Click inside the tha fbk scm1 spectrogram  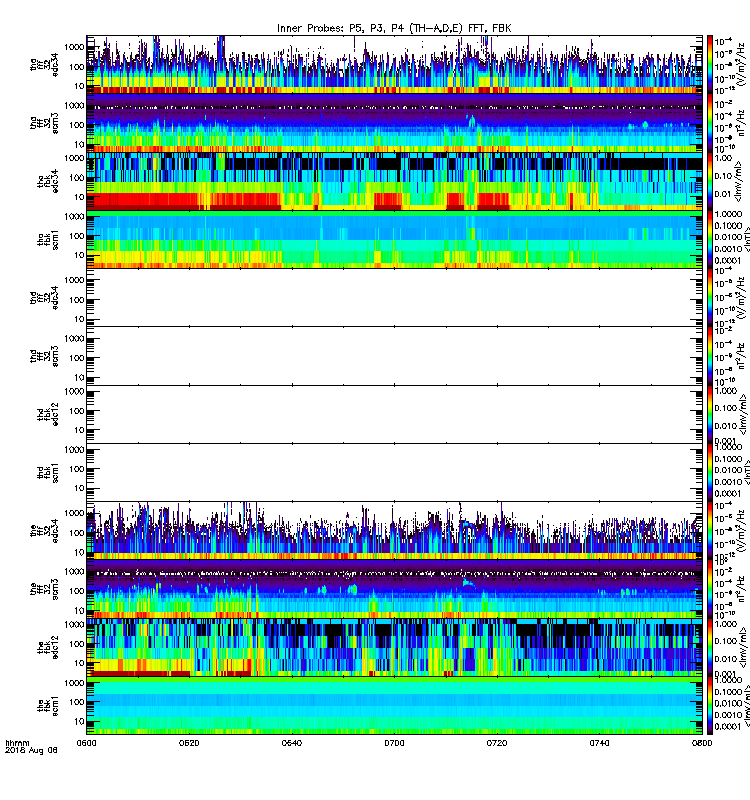coord(394,239)
